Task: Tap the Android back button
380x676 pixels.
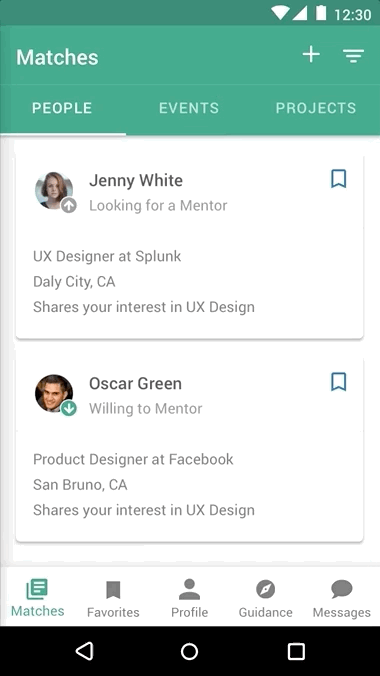Action: pyautogui.click(x=85, y=651)
